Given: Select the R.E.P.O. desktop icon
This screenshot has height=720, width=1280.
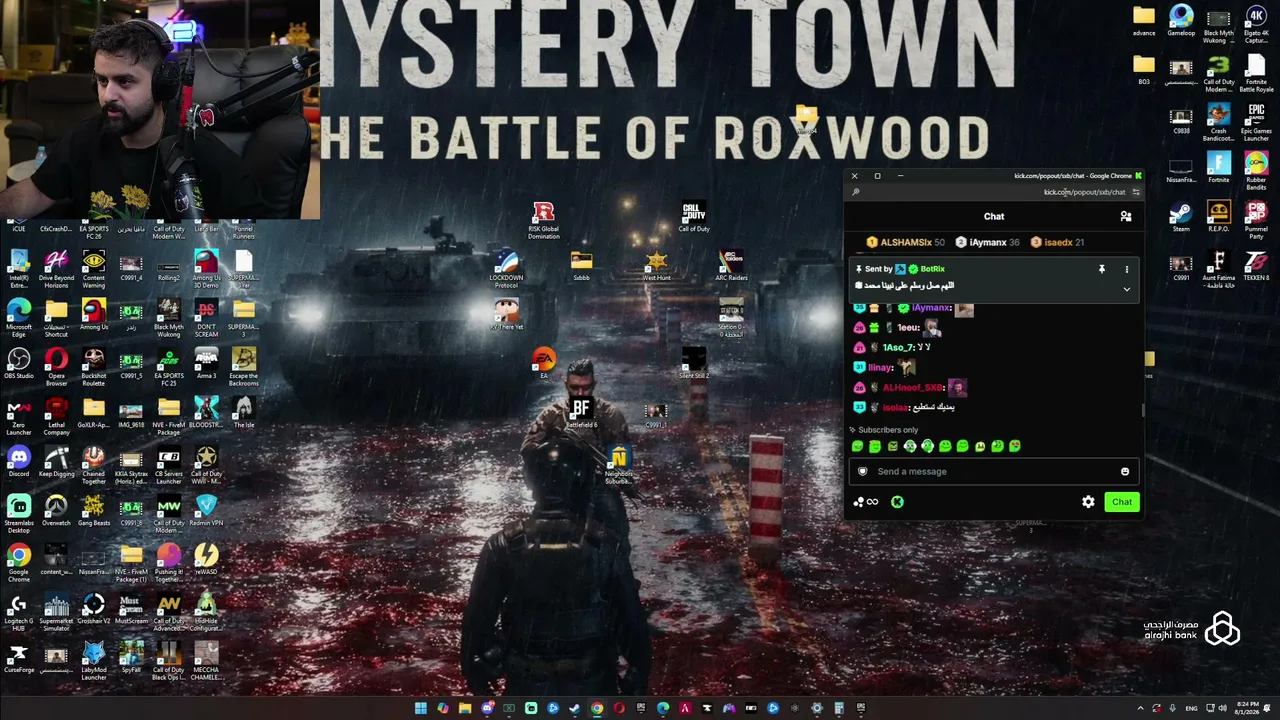Looking at the screenshot, I should coord(1218,216).
